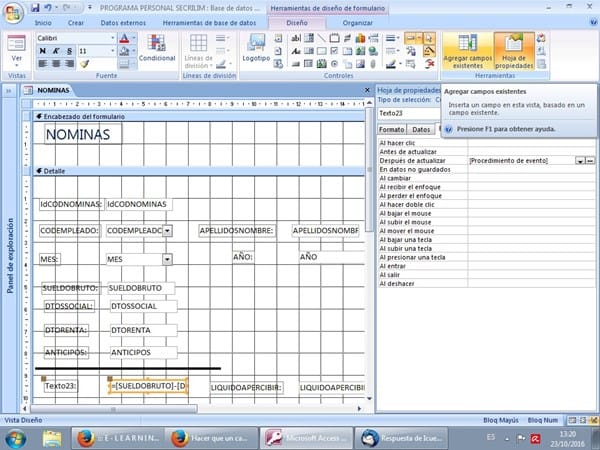This screenshot has height=450, width=600.
Task: Toggle bold (N) formatting
Action: pos(43,51)
